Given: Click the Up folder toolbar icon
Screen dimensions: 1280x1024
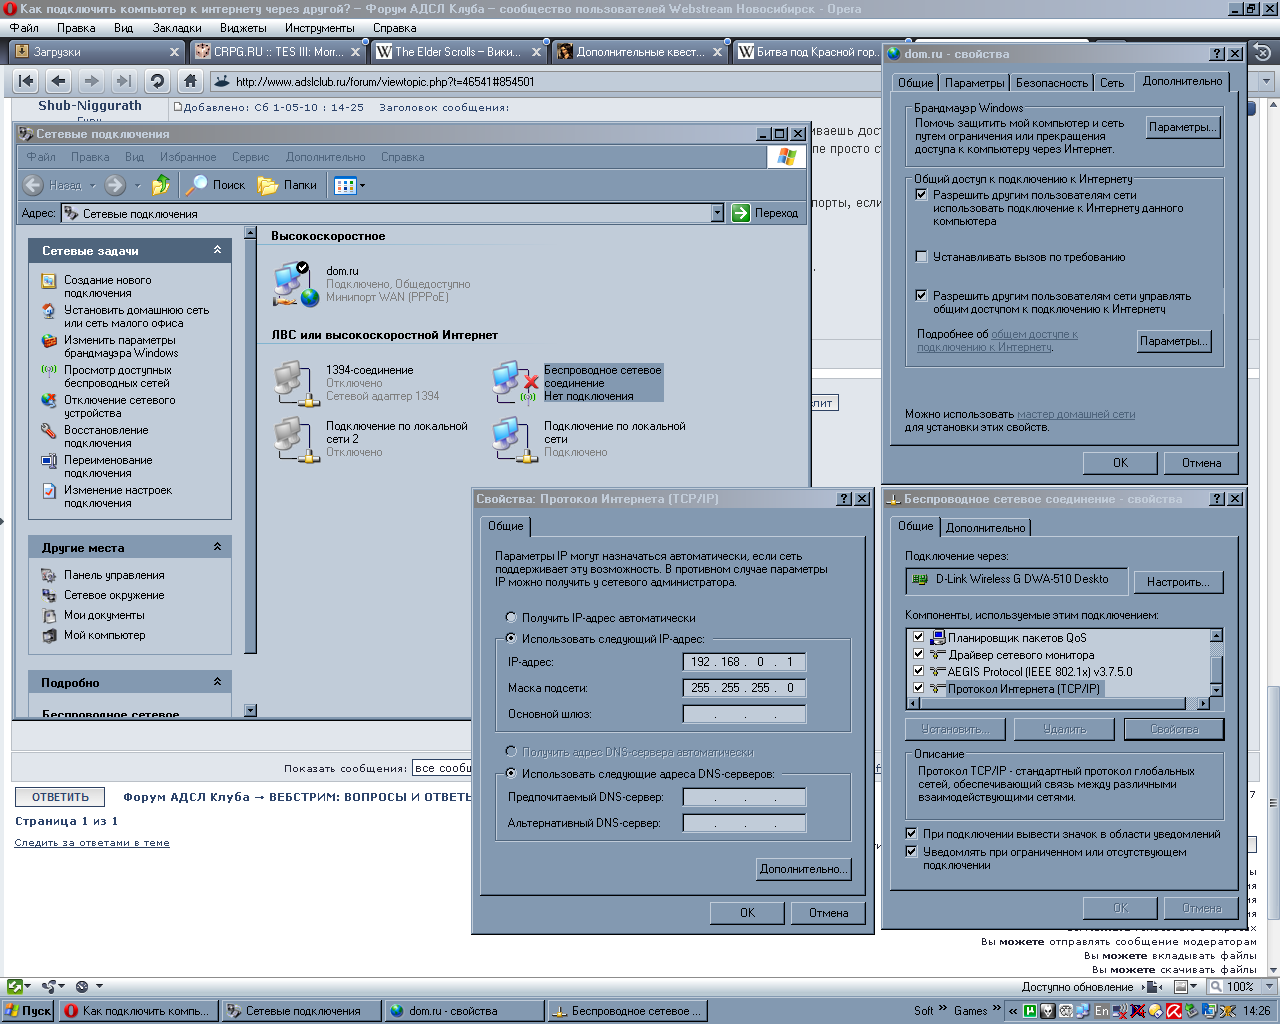Looking at the screenshot, I should coord(160,185).
